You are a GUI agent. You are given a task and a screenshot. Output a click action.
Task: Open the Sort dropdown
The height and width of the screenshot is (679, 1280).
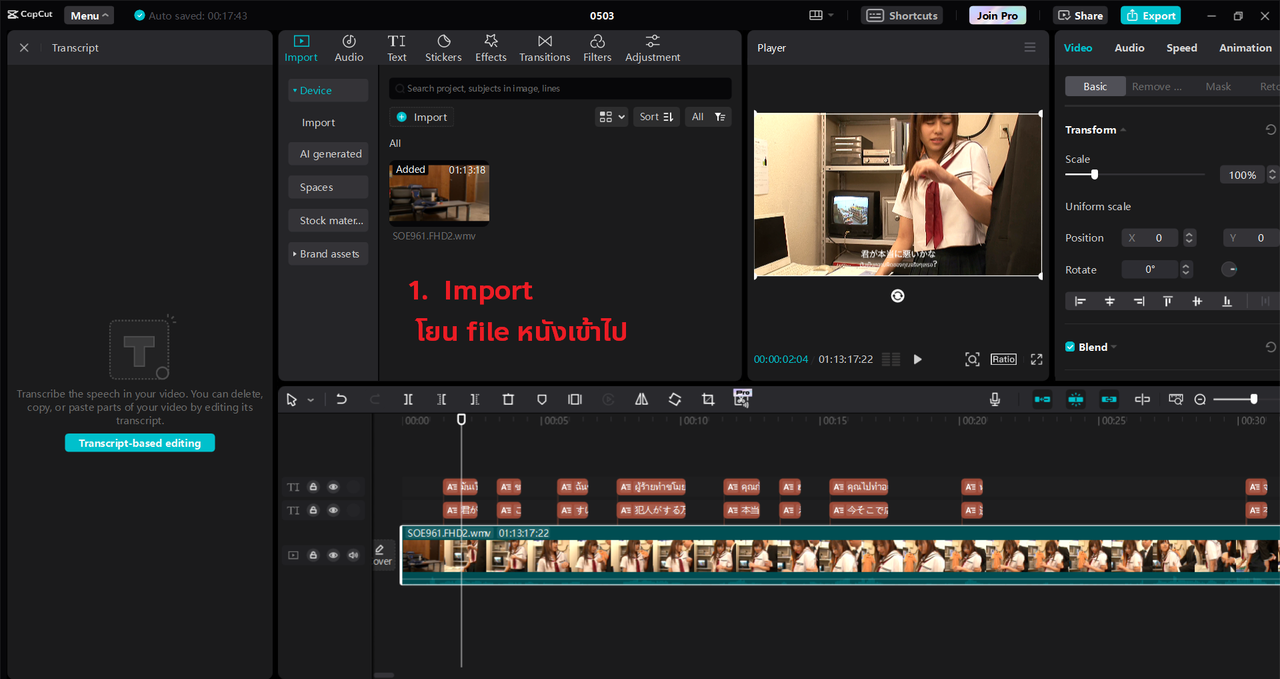click(657, 117)
